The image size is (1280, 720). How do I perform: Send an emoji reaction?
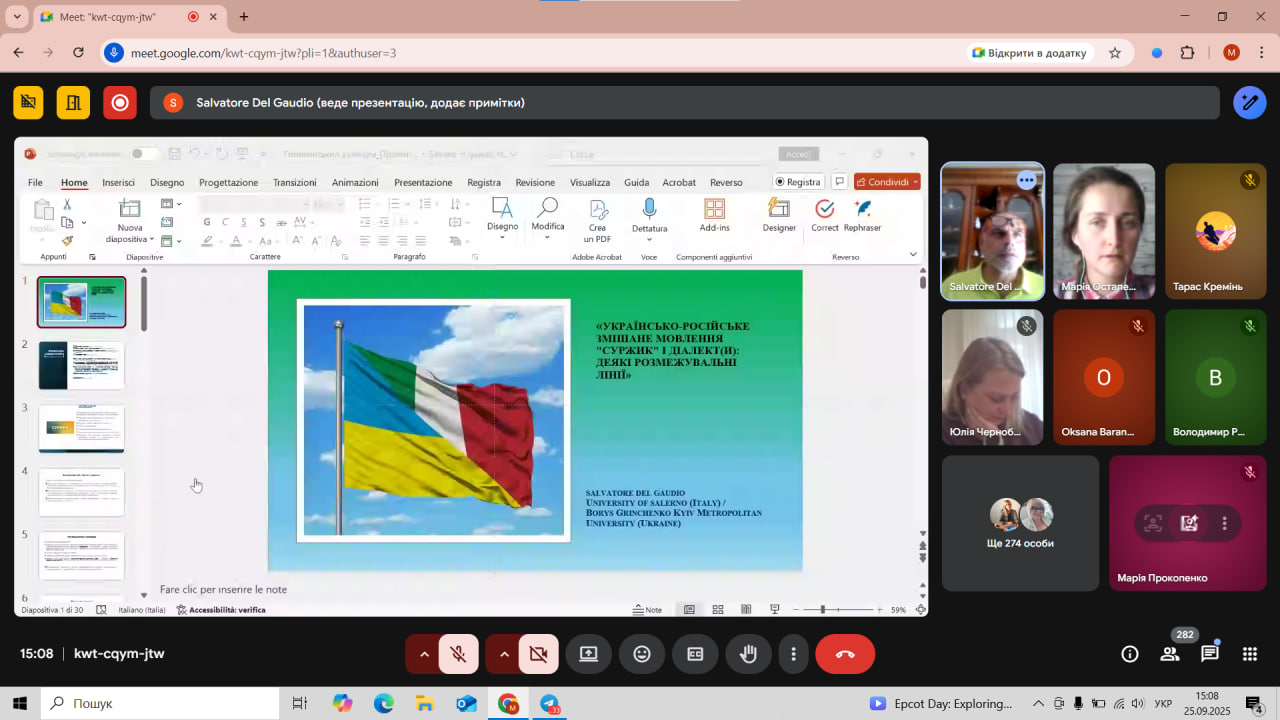pos(642,654)
